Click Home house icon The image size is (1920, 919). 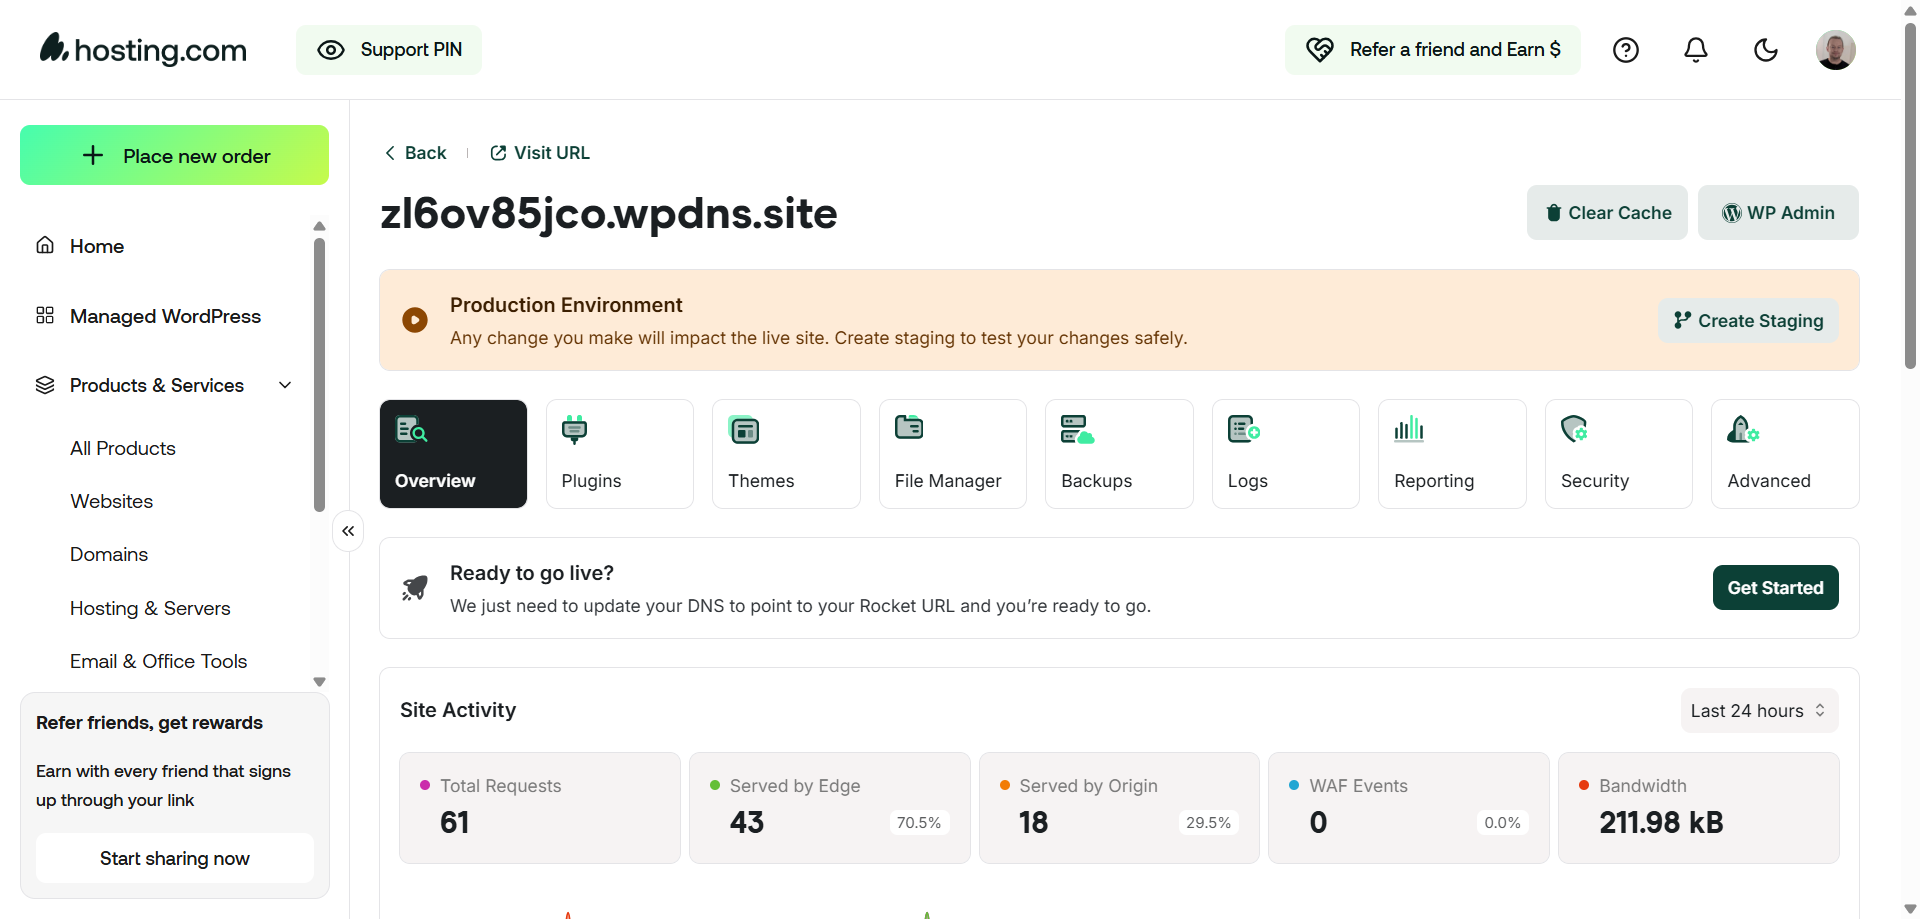45,245
